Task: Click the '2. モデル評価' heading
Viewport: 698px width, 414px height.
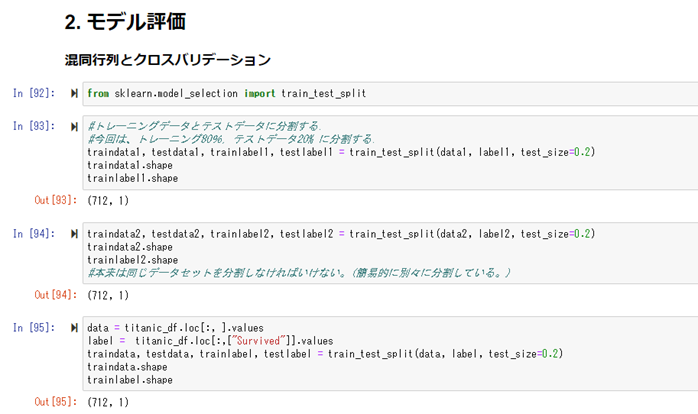Action: click(125, 22)
